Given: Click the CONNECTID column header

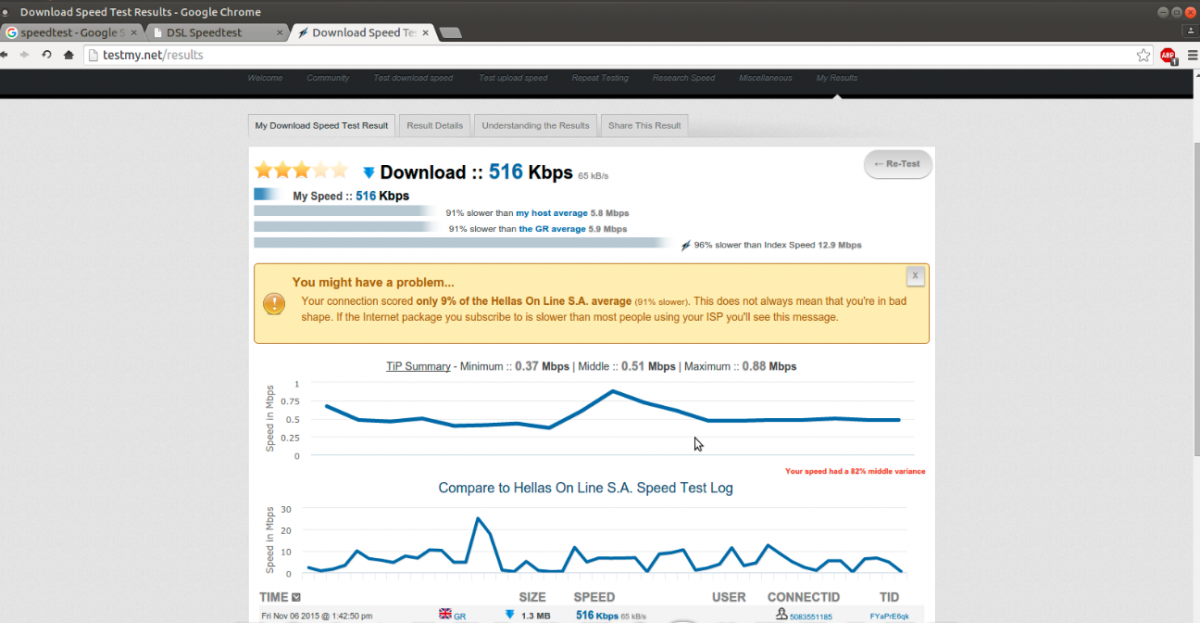Looking at the screenshot, I should 803,597.
